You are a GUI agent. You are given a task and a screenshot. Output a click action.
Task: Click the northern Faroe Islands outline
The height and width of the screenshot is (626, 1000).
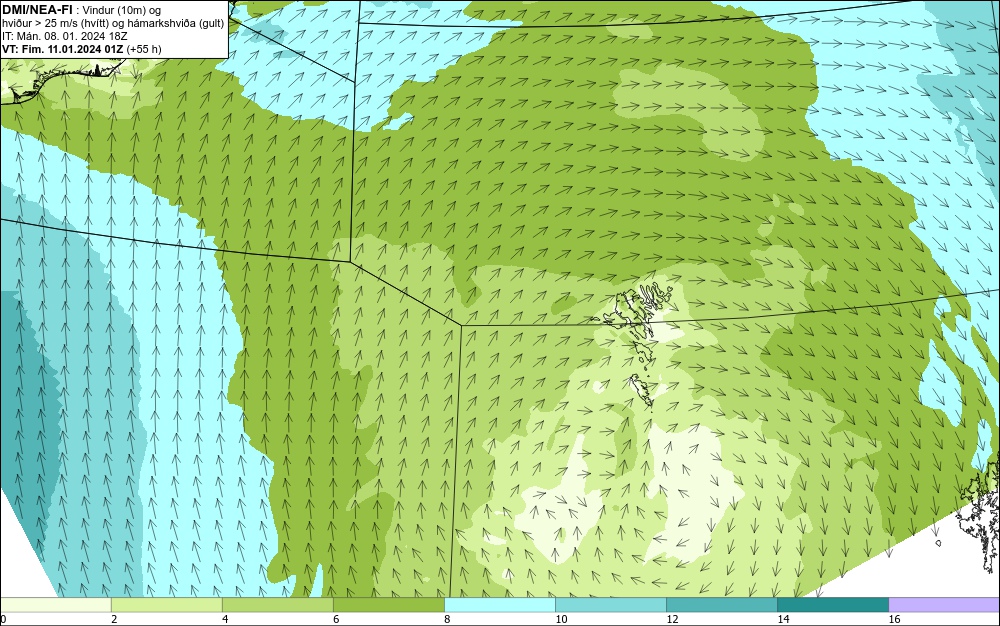click(x=638, y=312)
